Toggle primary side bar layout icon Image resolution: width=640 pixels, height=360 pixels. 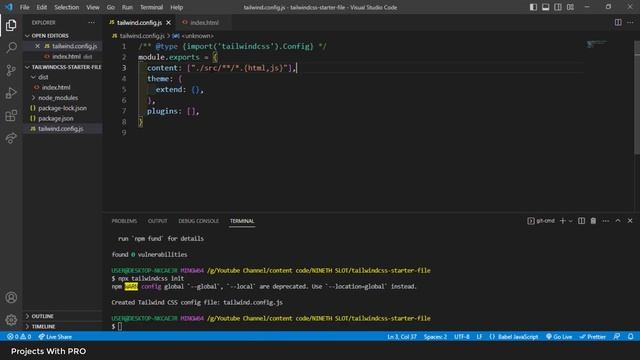click(533, 7)
